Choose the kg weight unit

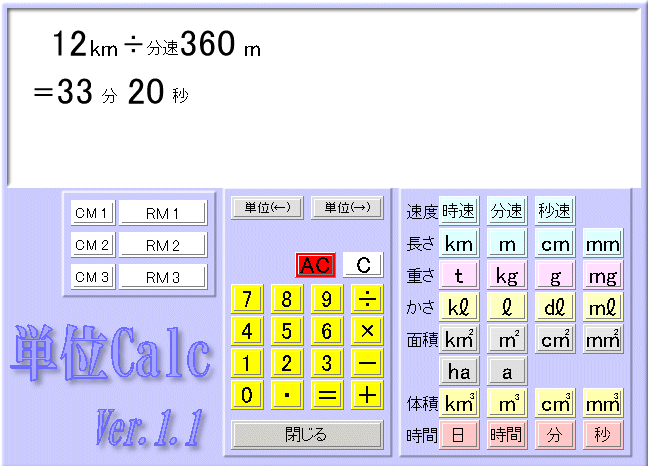point(507,276)
